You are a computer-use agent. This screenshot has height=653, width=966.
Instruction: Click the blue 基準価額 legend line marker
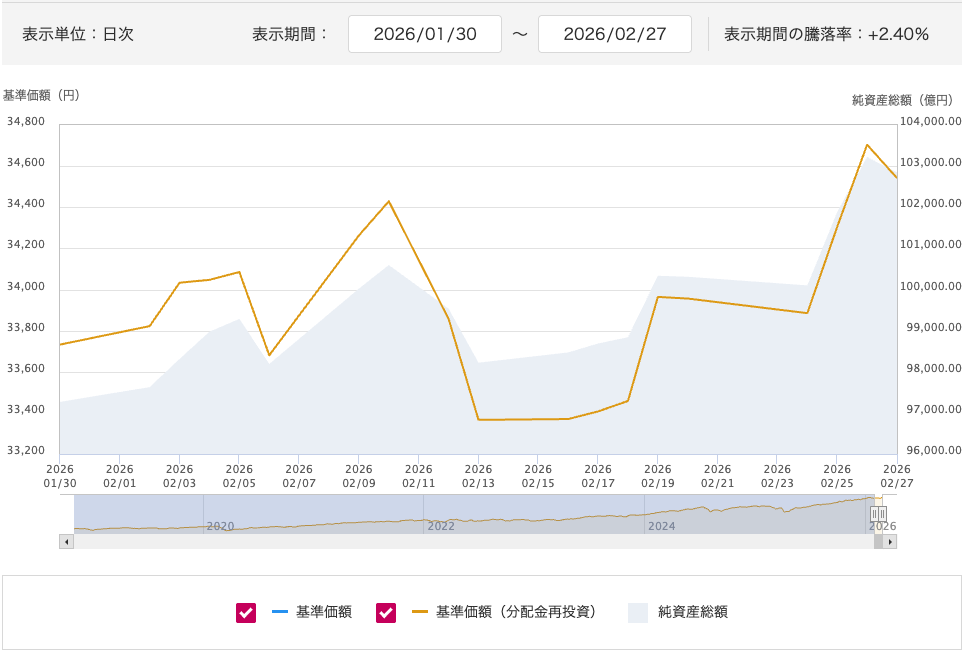279,612
